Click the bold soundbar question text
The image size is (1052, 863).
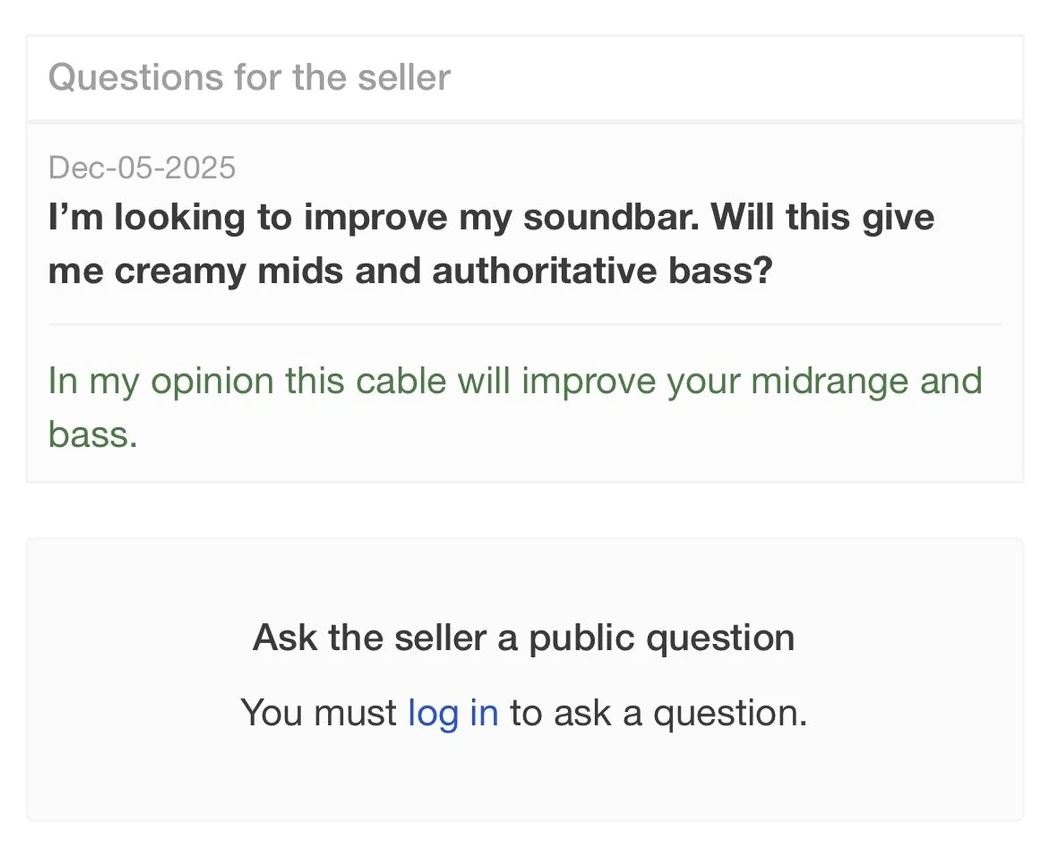coord(490,244)
